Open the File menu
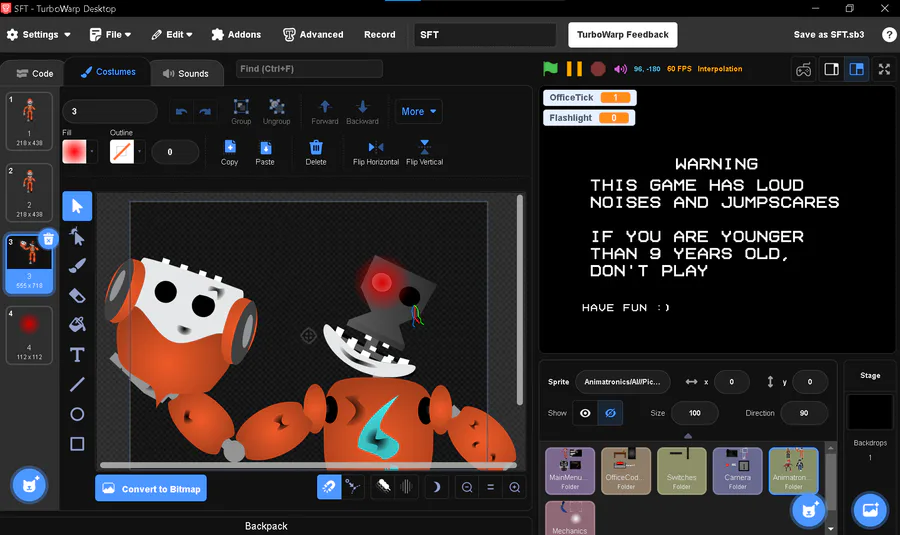Viewport: 900px width, 535px height. click(110, 34)
